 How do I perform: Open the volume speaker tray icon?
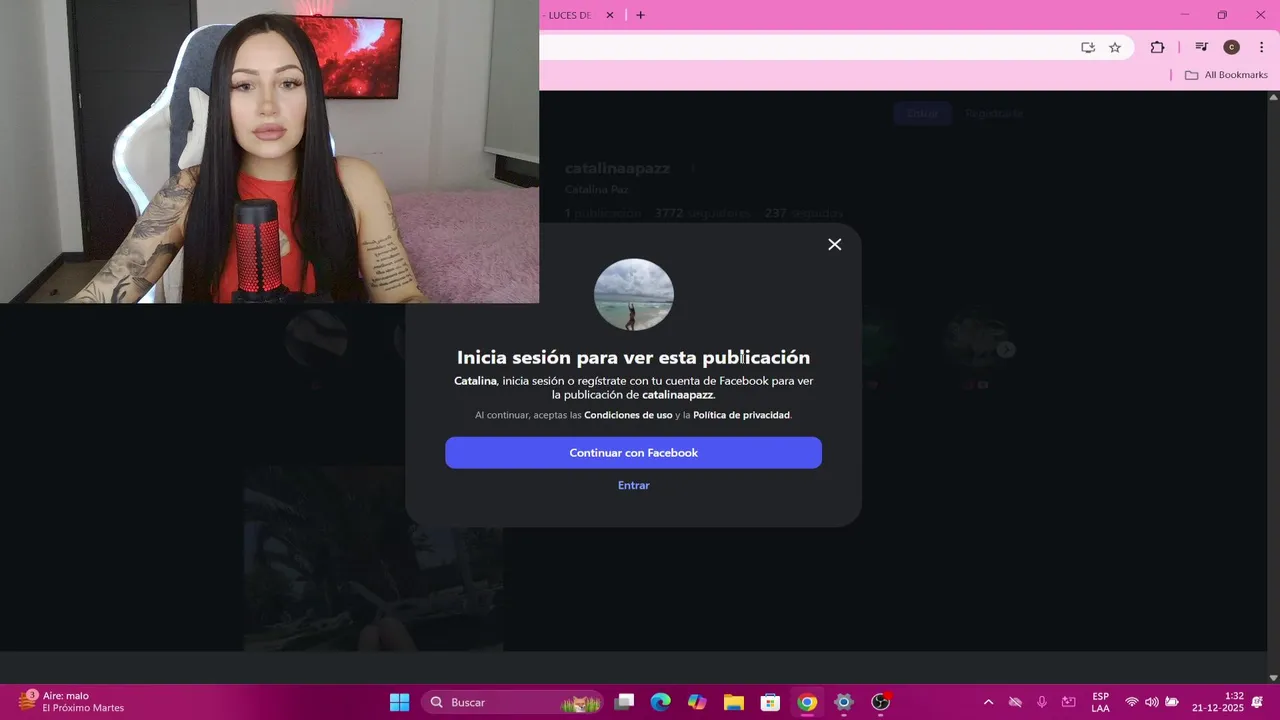[1152, 702]
